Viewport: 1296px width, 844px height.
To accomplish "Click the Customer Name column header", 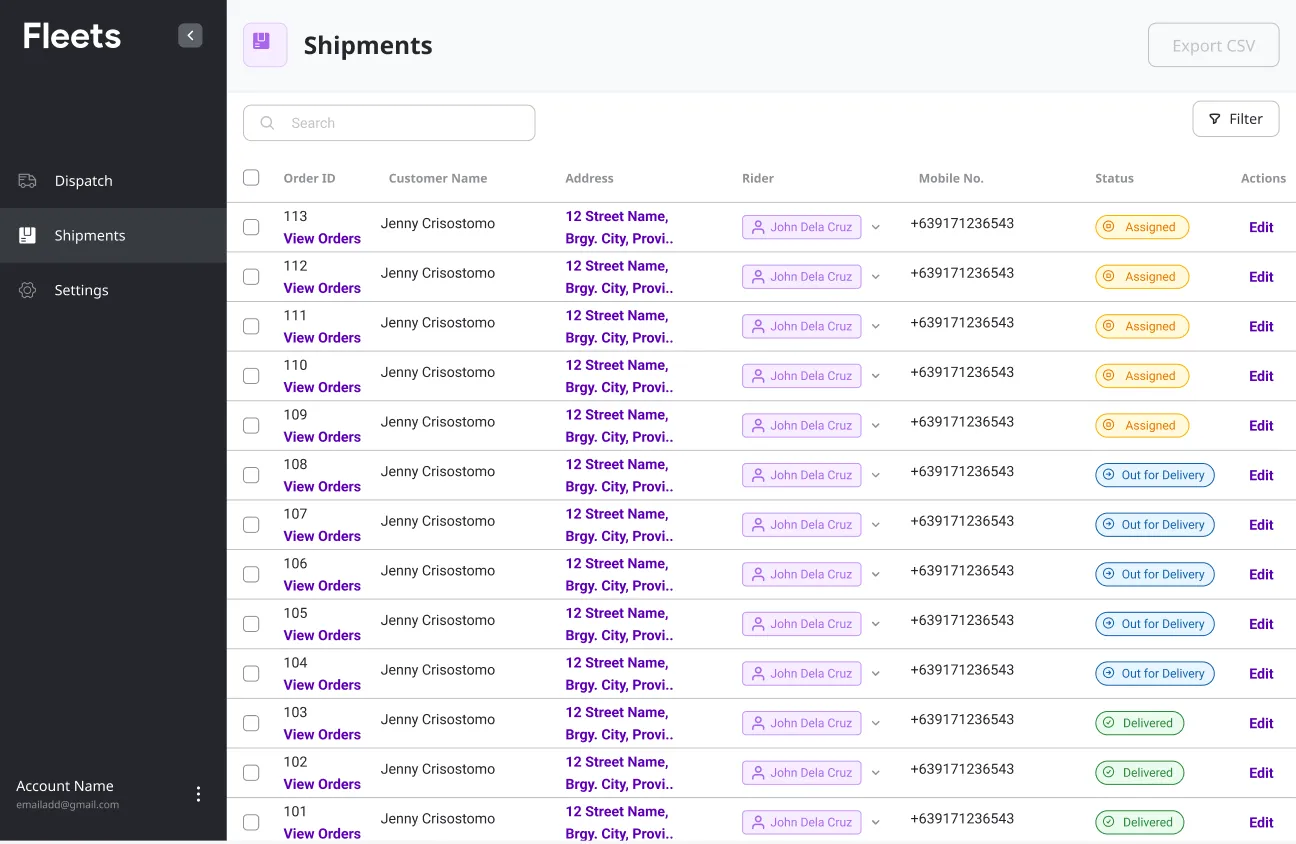I will coord(438,178).
